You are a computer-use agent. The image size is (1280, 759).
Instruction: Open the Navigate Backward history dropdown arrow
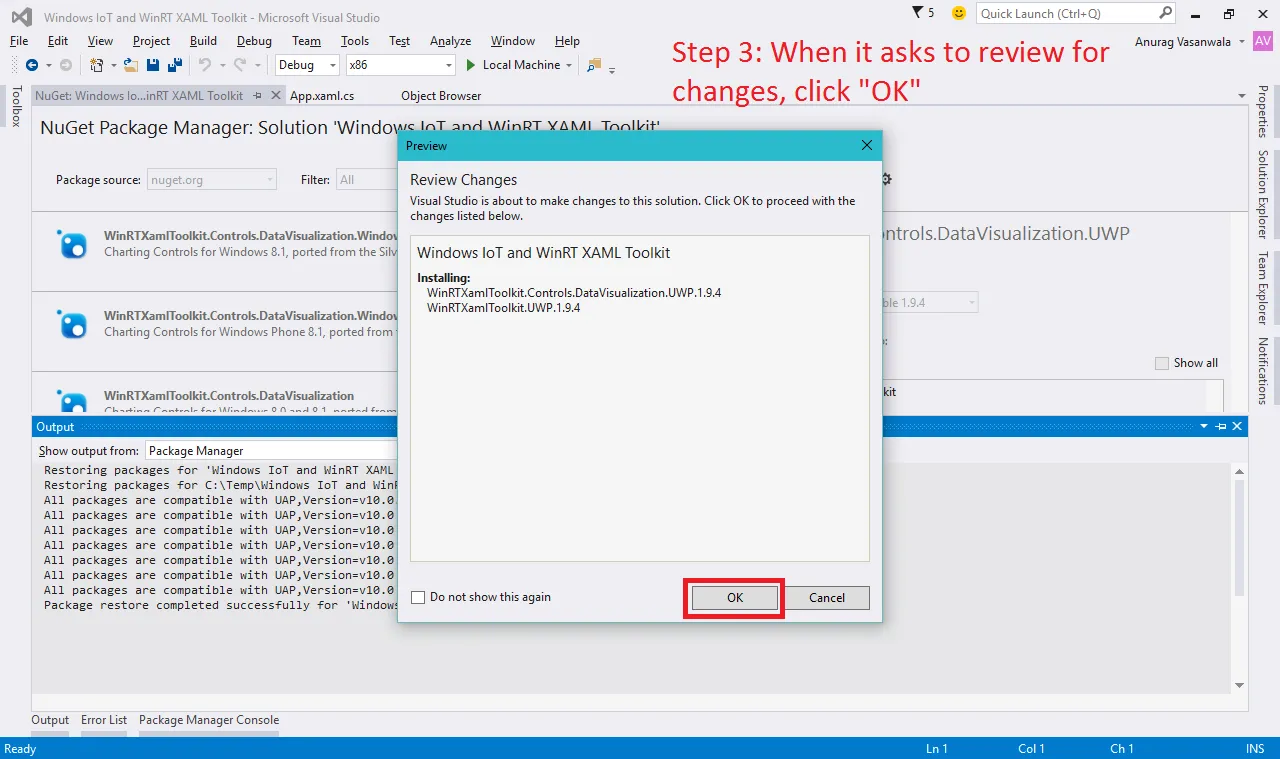pyautogui.click(x=48, y=65)
